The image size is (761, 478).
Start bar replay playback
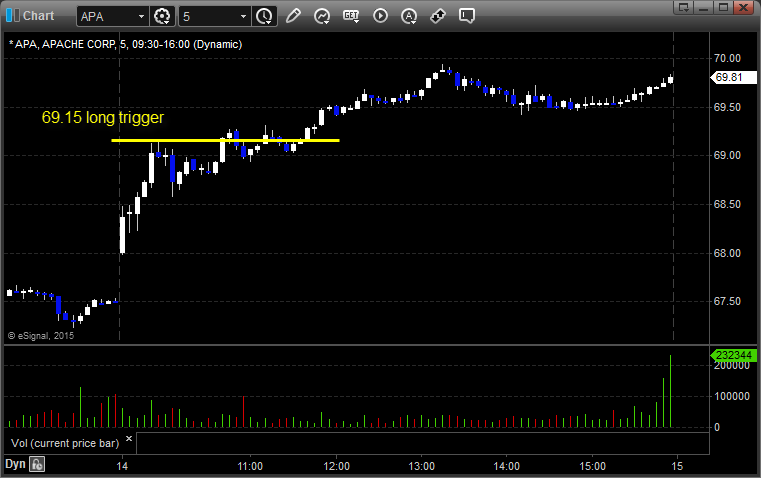[380, 16]
